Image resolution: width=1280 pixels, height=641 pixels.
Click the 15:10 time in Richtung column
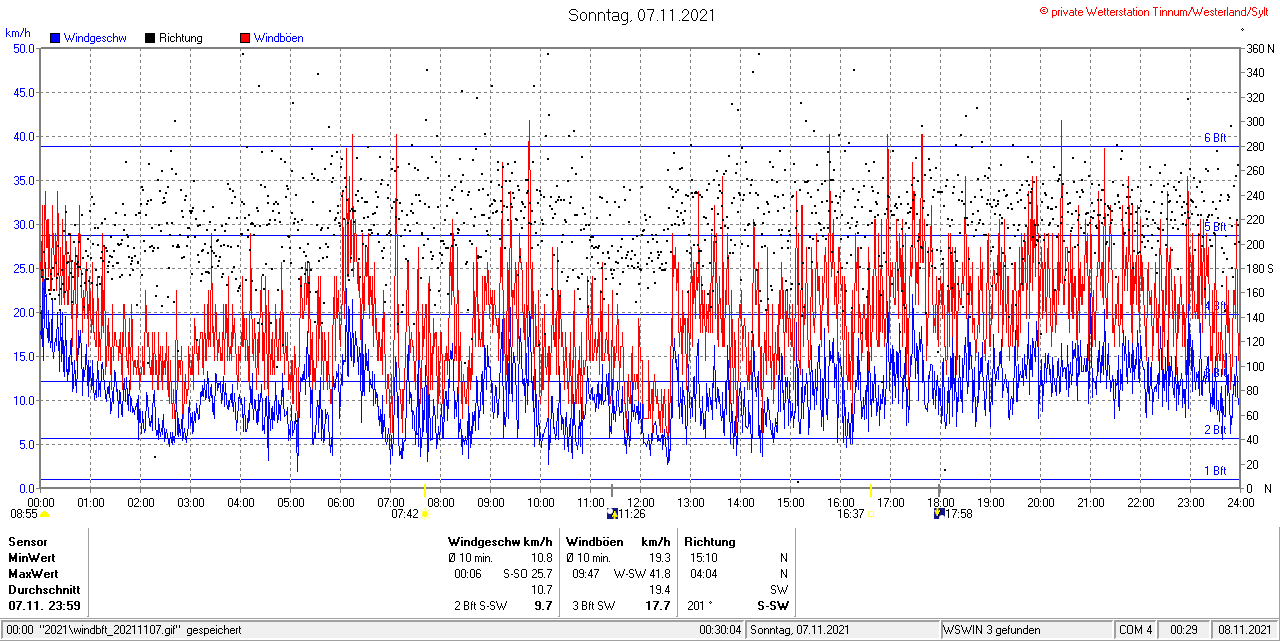pos(703,557)
